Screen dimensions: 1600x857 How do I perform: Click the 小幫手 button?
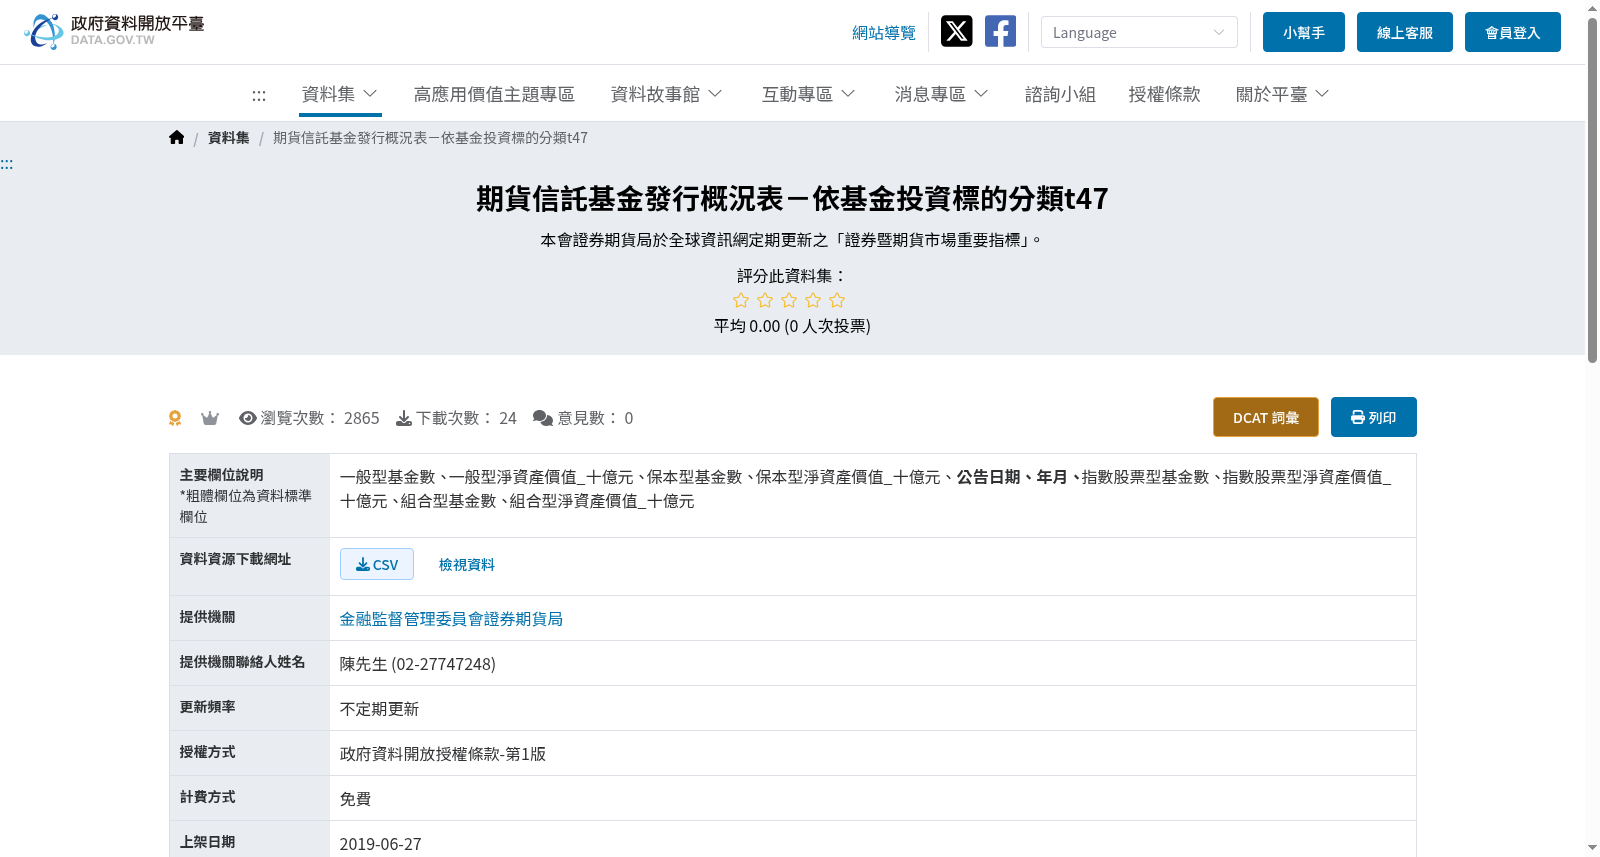[x=1304, y=32]
